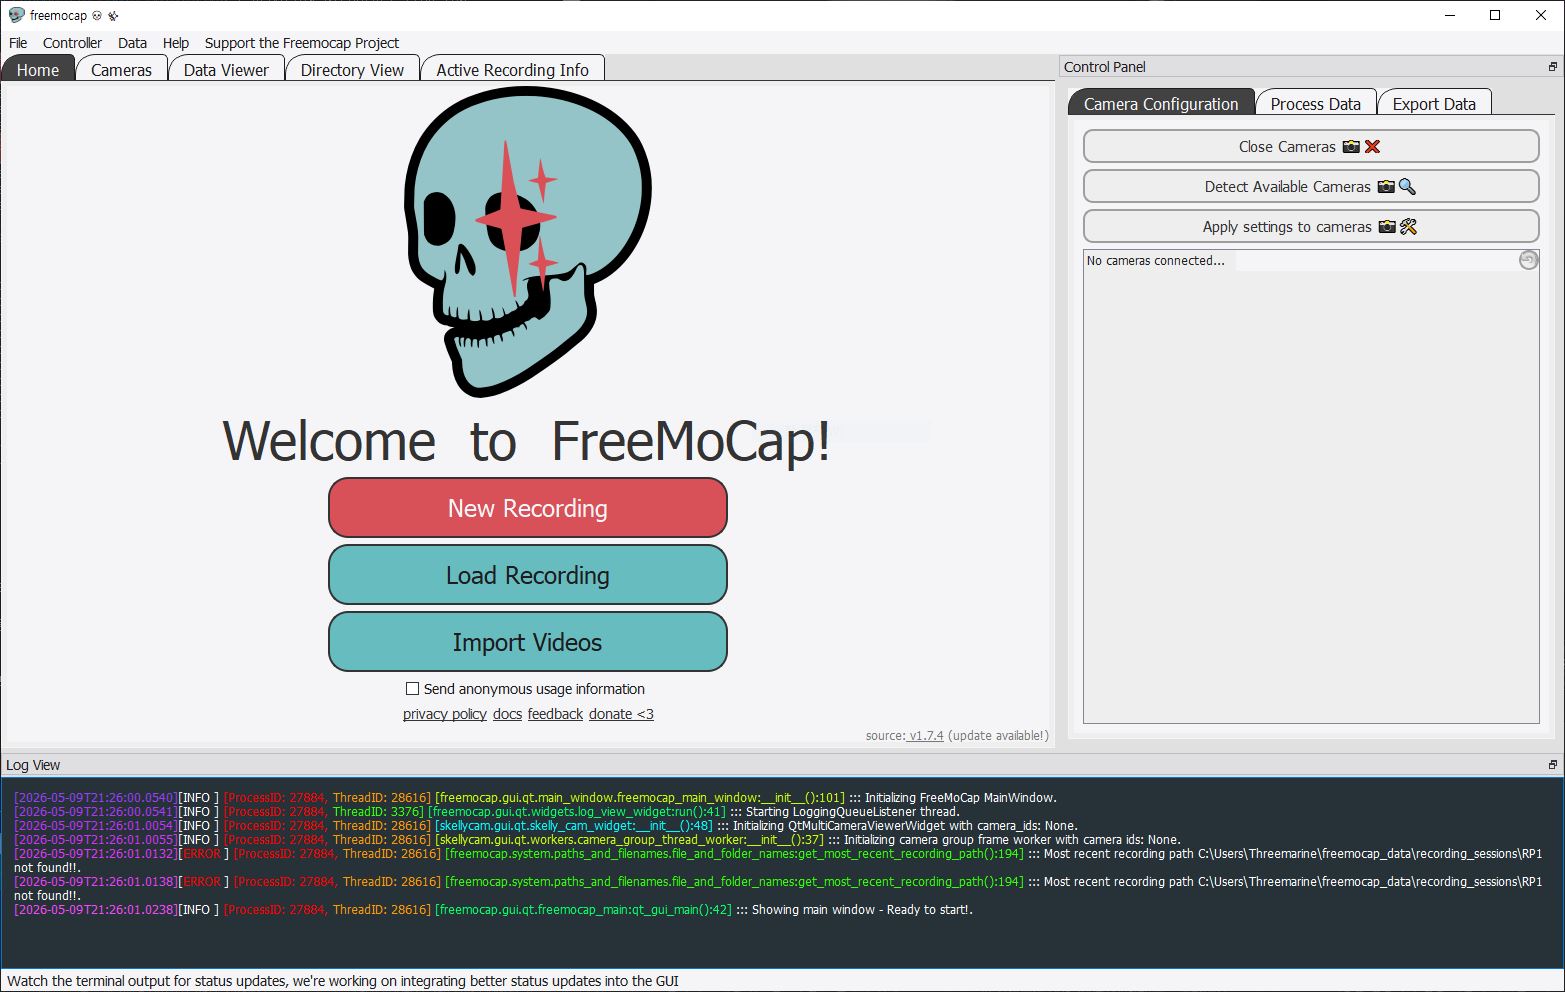Minimize the freemocap window
1565x992 pixels.
[x=1449, y=15]
